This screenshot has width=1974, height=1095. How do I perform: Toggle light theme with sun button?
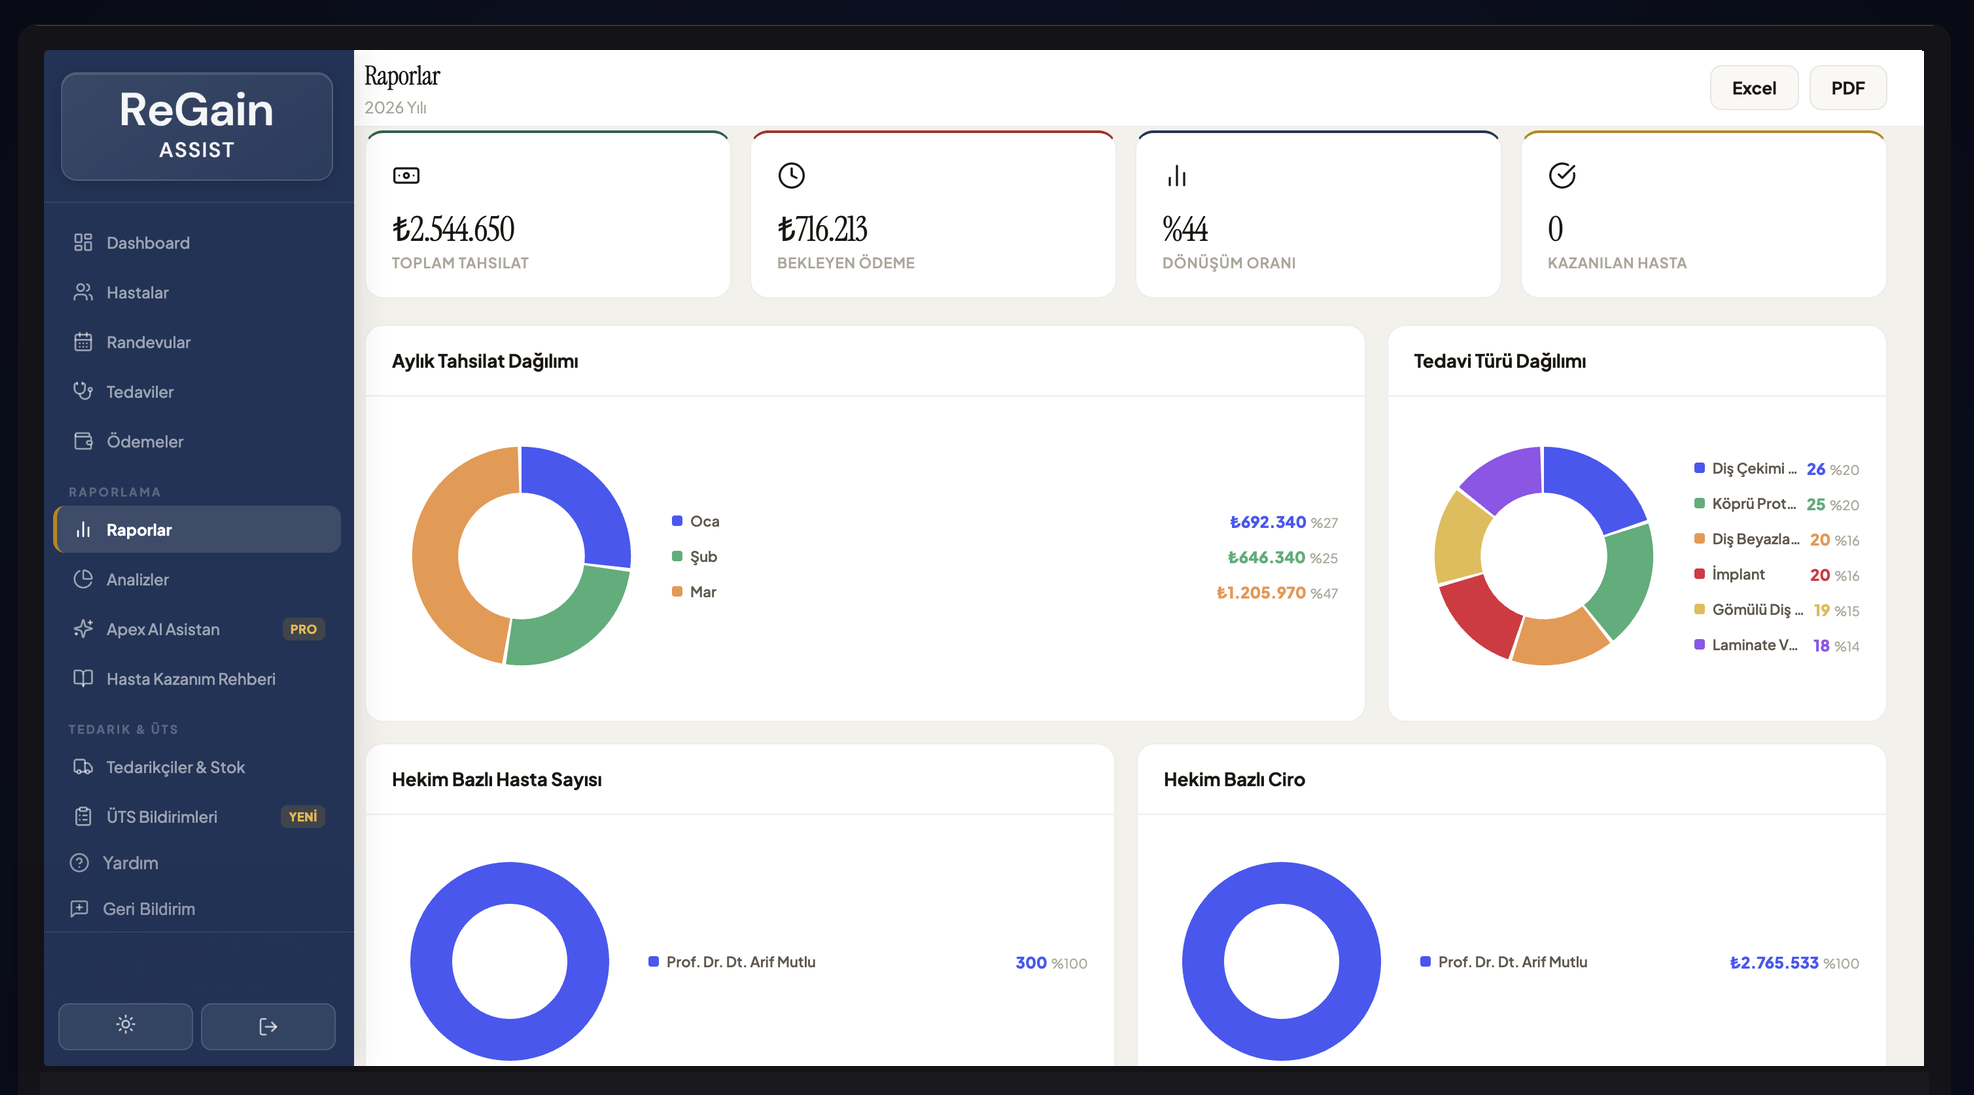pyautogui.click(x=125, y=1025)
